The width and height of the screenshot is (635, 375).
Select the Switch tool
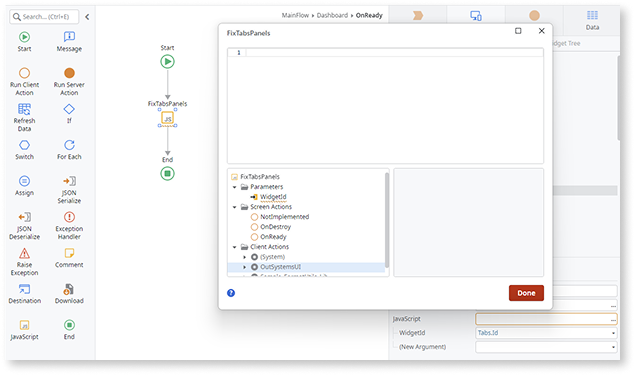pyautogui.click(x=24, y=150)
